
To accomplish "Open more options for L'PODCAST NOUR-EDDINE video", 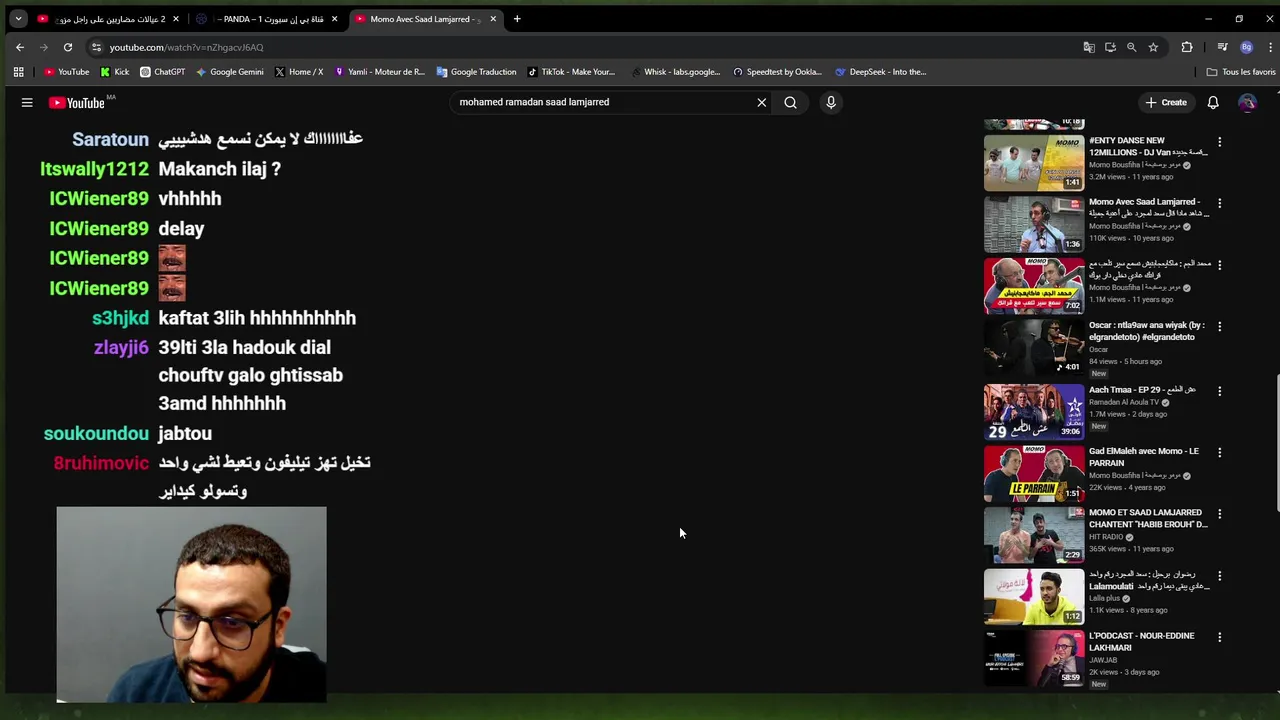I will 1219,637.
